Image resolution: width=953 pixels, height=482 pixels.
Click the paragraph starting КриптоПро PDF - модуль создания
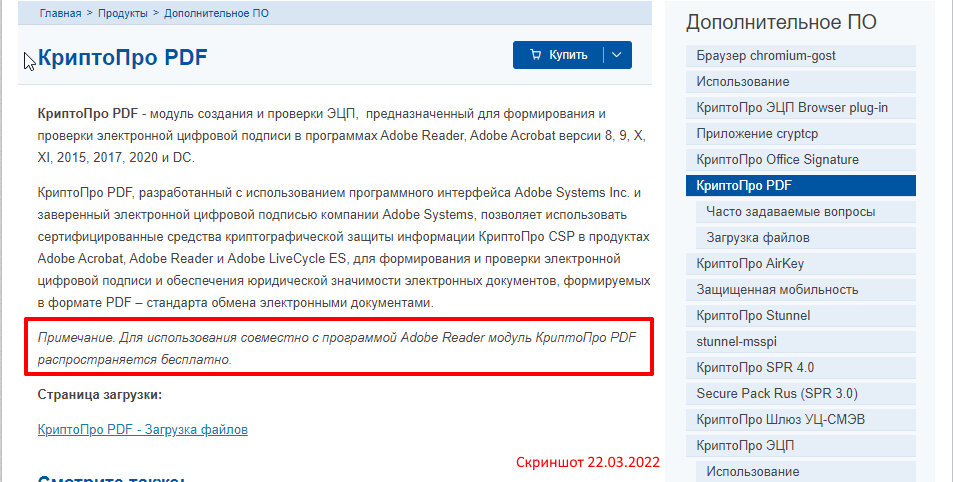coord(342,136)
